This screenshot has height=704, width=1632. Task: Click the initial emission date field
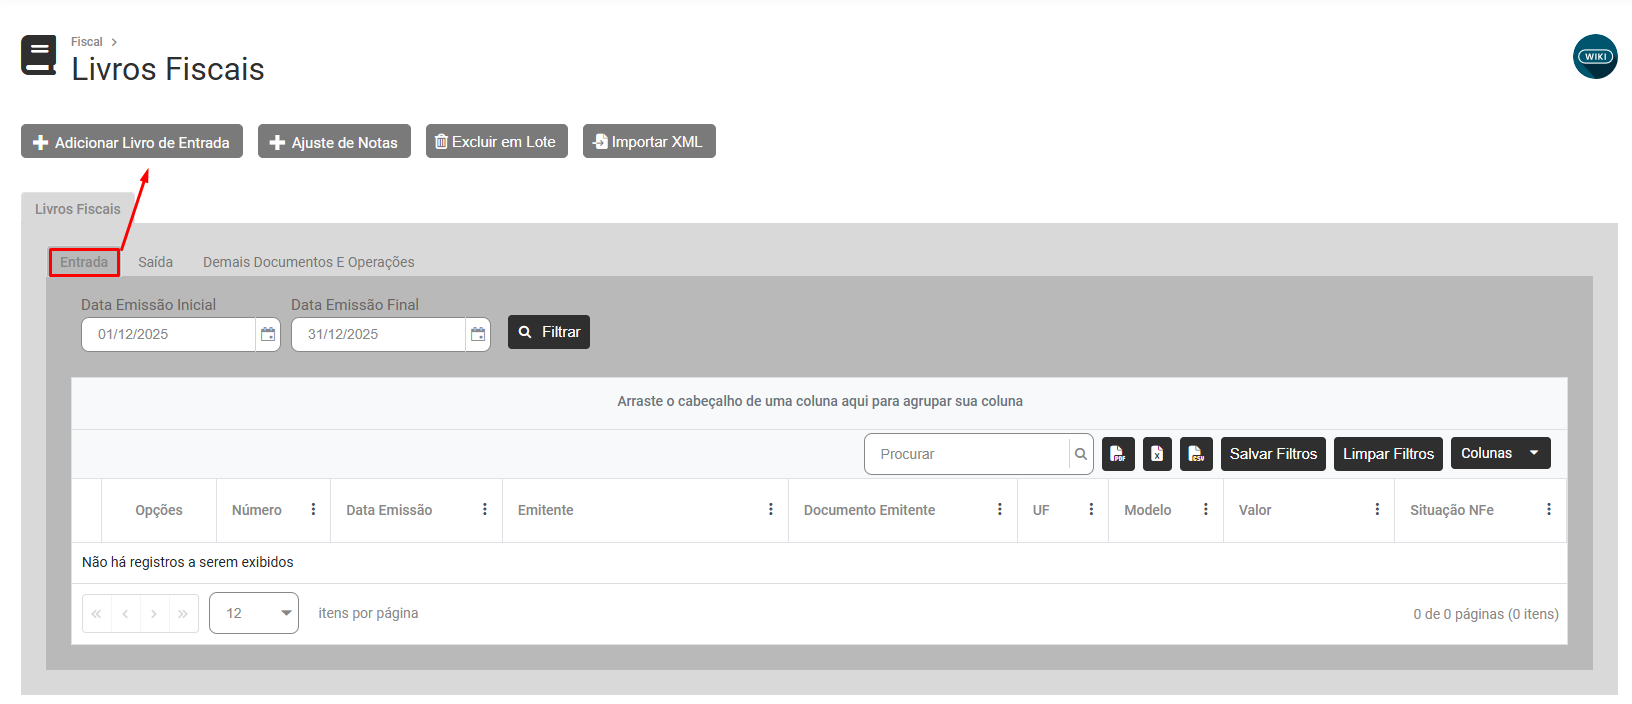pos(168,334)
